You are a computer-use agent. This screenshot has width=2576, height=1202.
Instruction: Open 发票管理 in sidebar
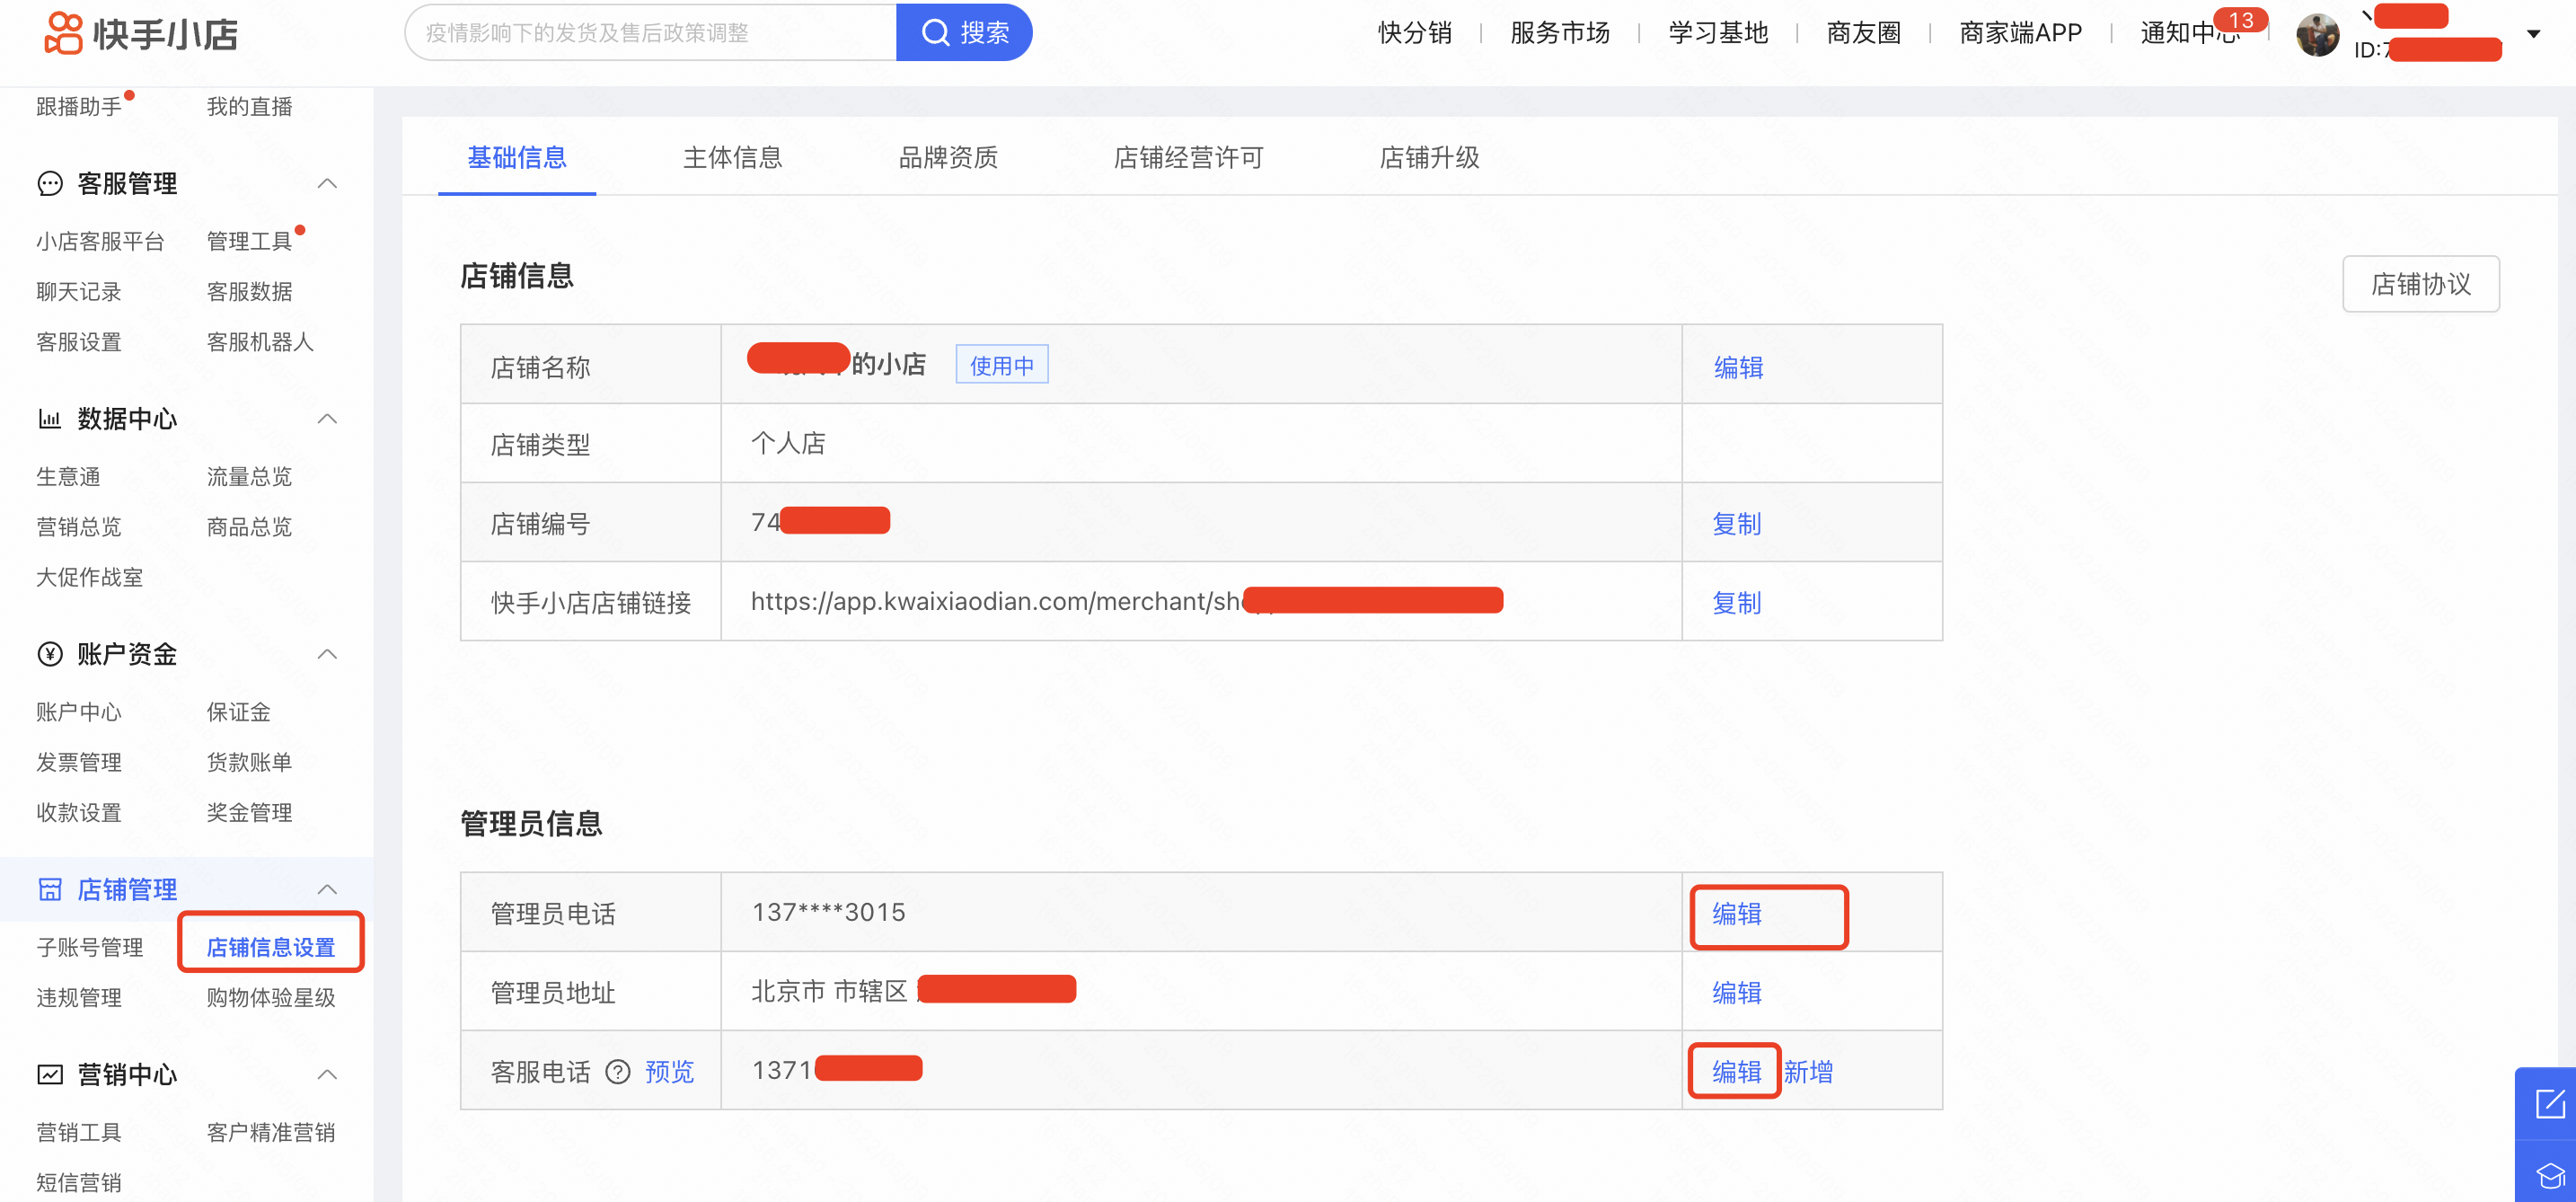(79, 762)
